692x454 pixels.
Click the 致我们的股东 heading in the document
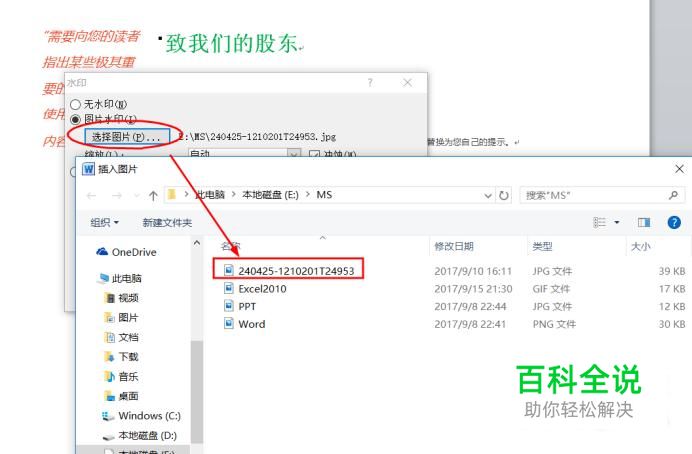coord(232,43)
